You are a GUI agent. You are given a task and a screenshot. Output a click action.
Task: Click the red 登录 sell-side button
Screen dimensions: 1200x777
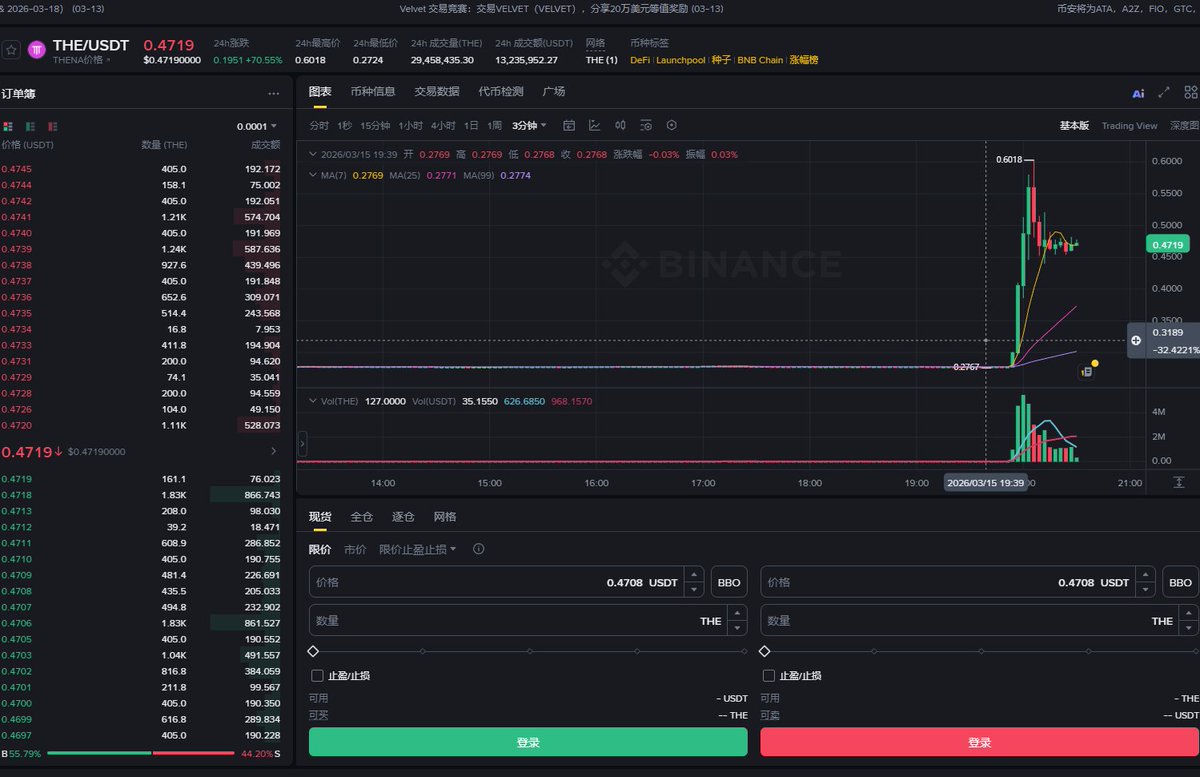pos(979,742)
